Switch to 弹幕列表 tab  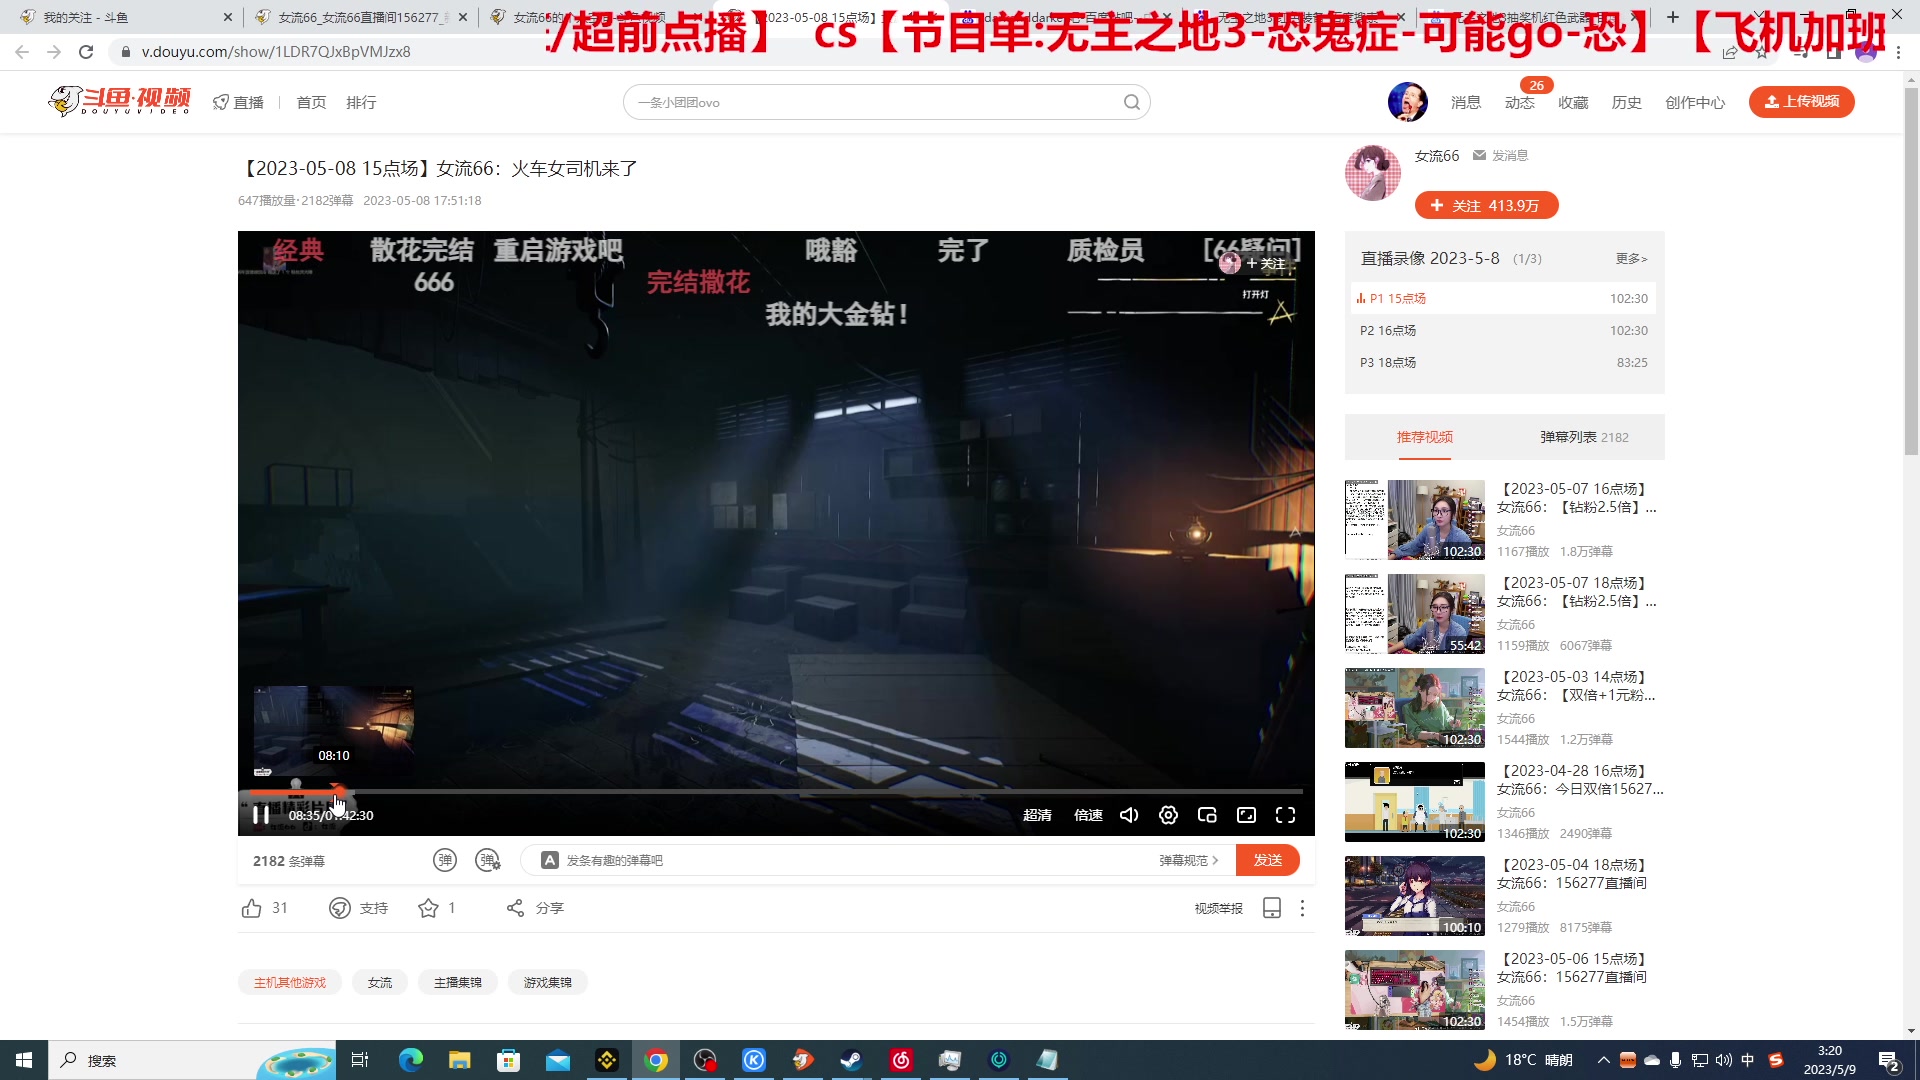1584,437
